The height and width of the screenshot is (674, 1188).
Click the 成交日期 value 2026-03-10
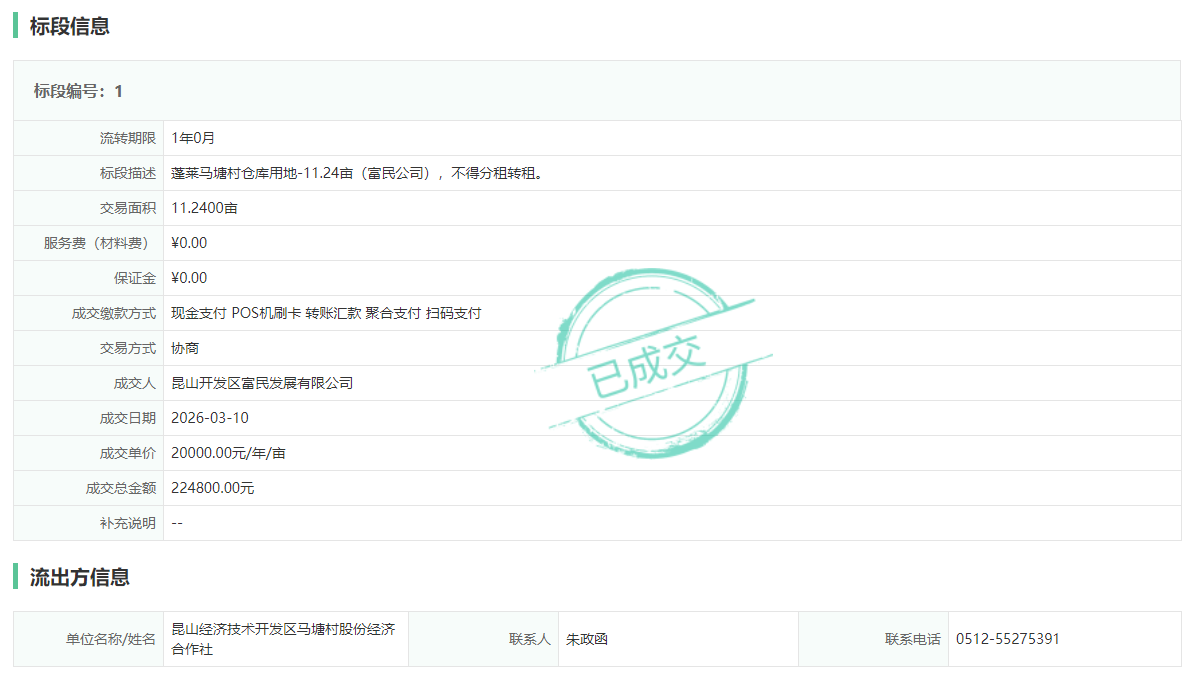click(210, 418)
